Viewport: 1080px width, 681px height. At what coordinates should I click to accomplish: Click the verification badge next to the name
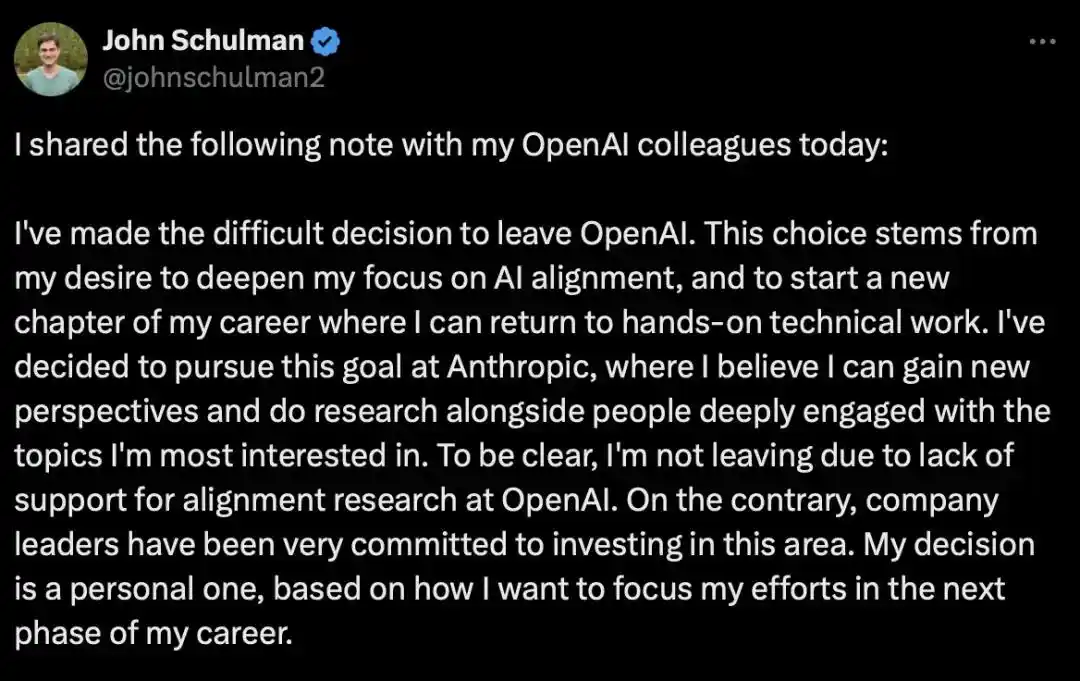[x=323, y=40]
